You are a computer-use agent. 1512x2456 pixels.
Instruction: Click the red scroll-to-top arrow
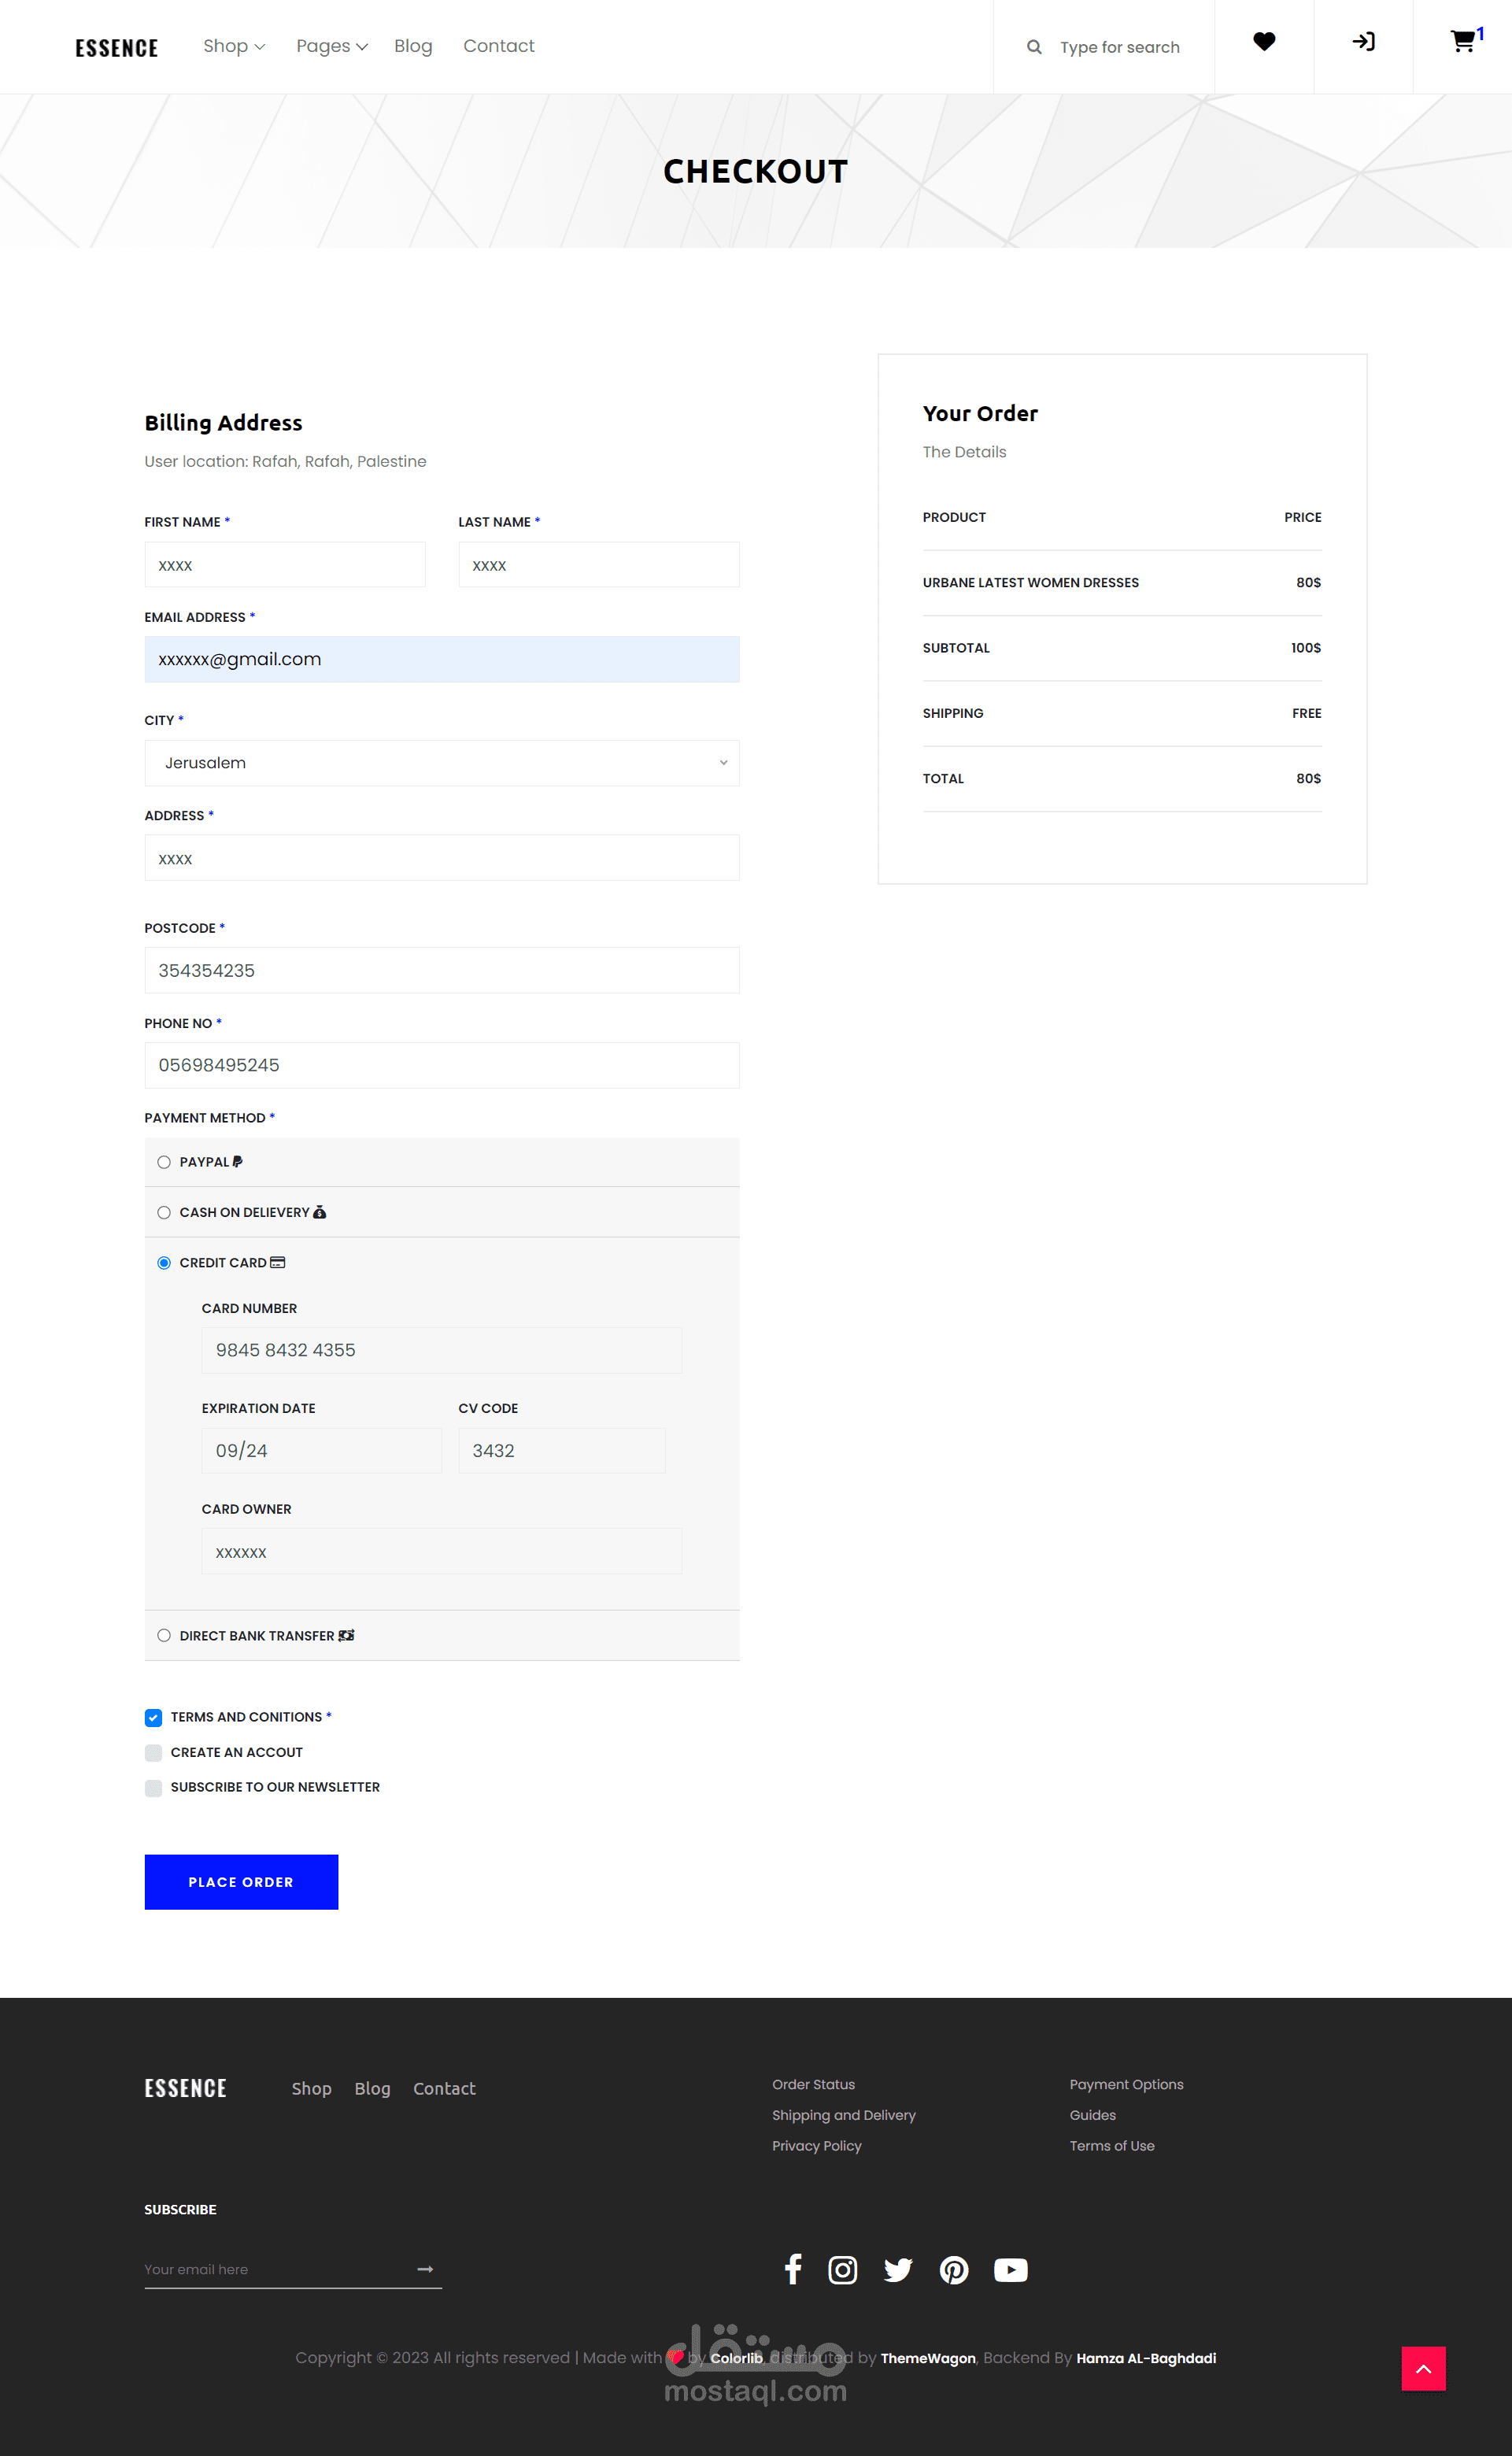(x=1423, y=2368)
